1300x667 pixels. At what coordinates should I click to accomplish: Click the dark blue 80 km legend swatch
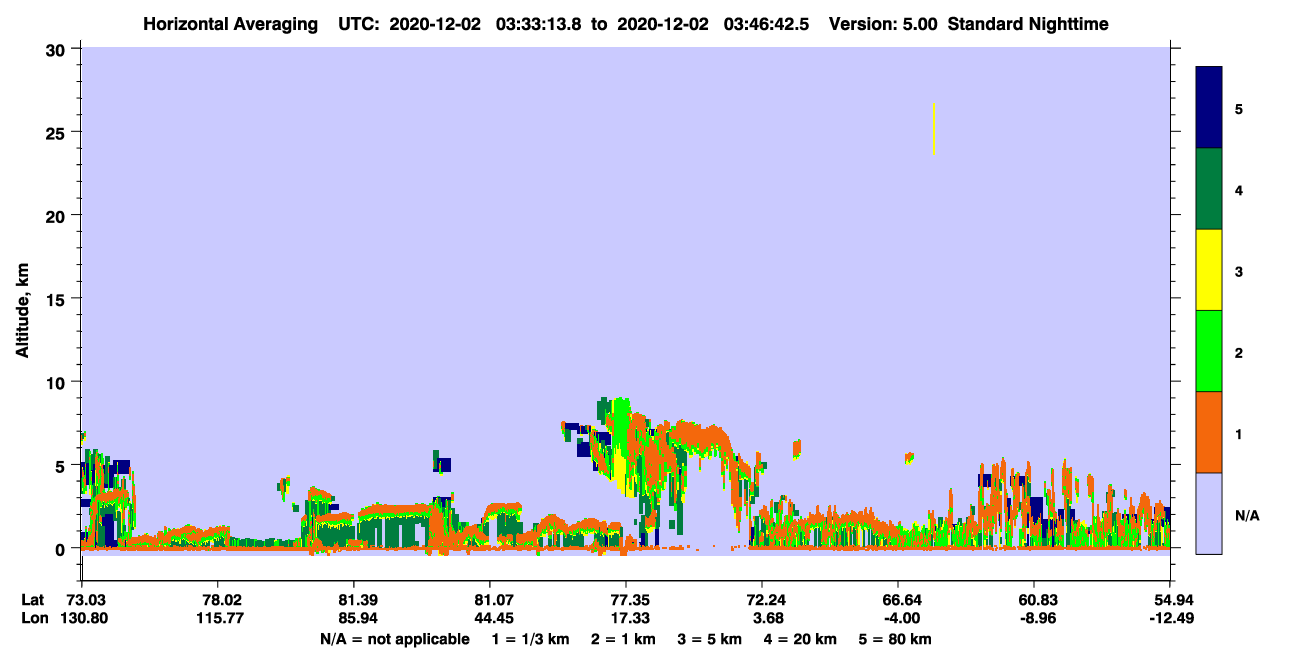(1209, 108)
